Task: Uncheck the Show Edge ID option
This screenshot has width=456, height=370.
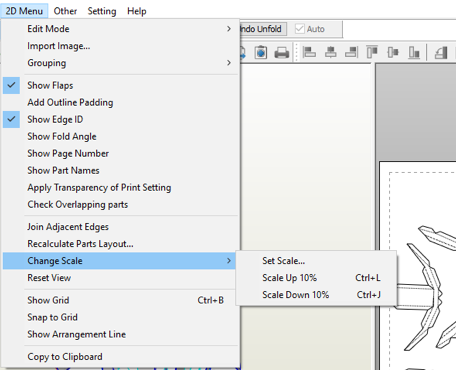Action: click(x=121, y=119)
